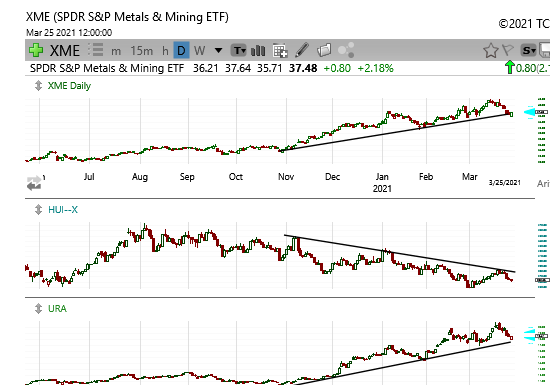Open the timeframe dropdown arrow after W
Image resolution: width=550 pixels, height=385 pixels.
pos(218,50)
